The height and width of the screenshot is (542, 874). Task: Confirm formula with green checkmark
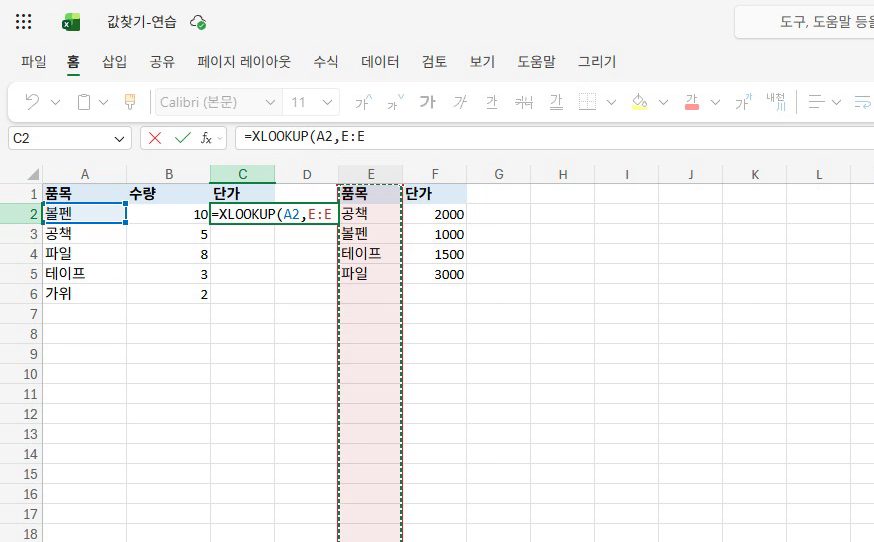[x=182, y=138]
